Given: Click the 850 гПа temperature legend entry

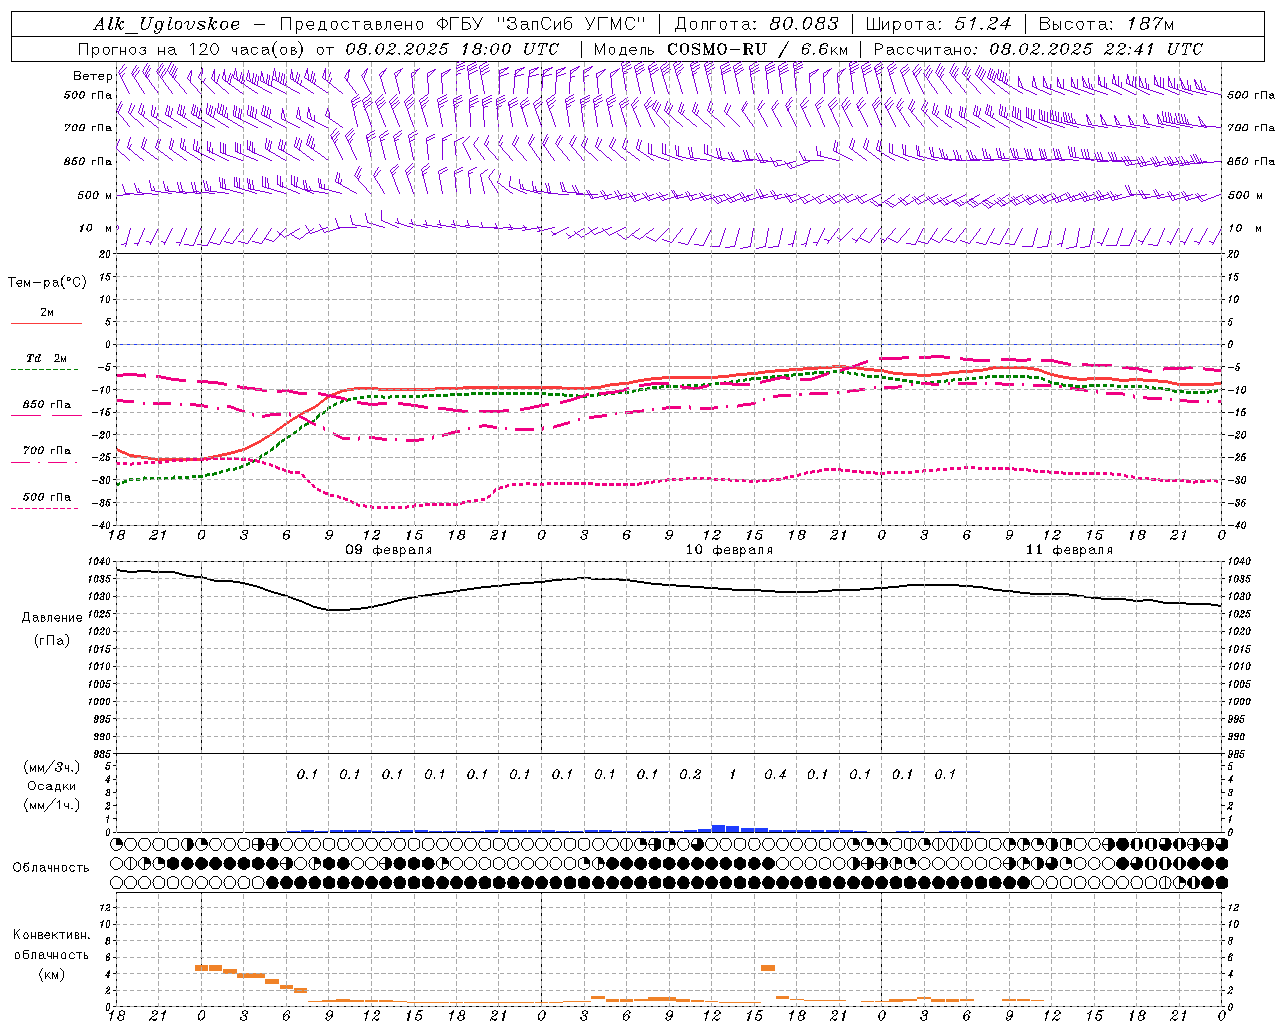Looking at the screenshot, I should coord(47,405).
